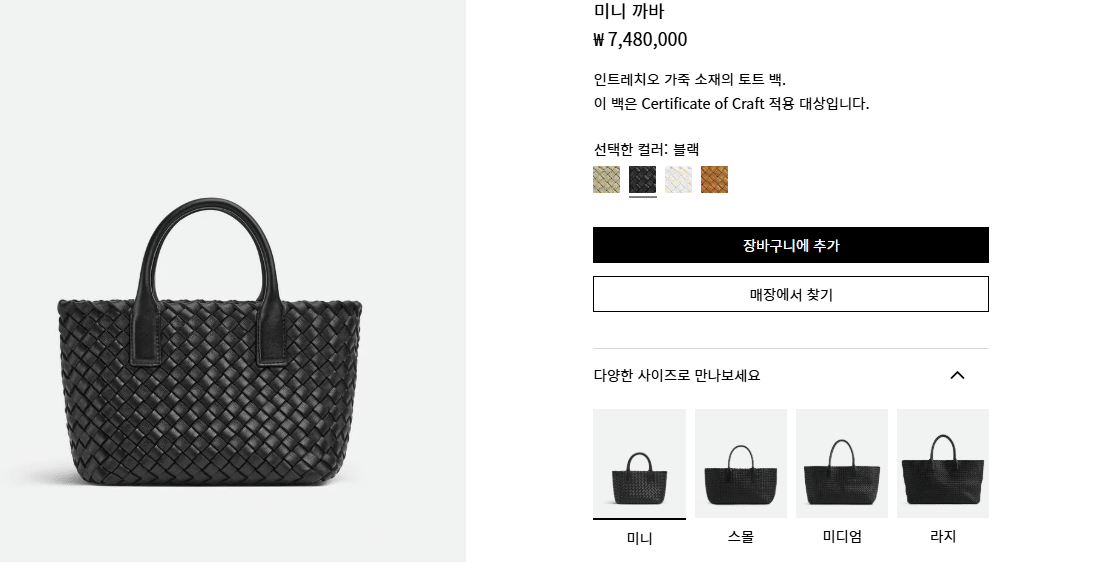Select the 스몰 size label
The image size is (1093, 570).
coord(740,537)
